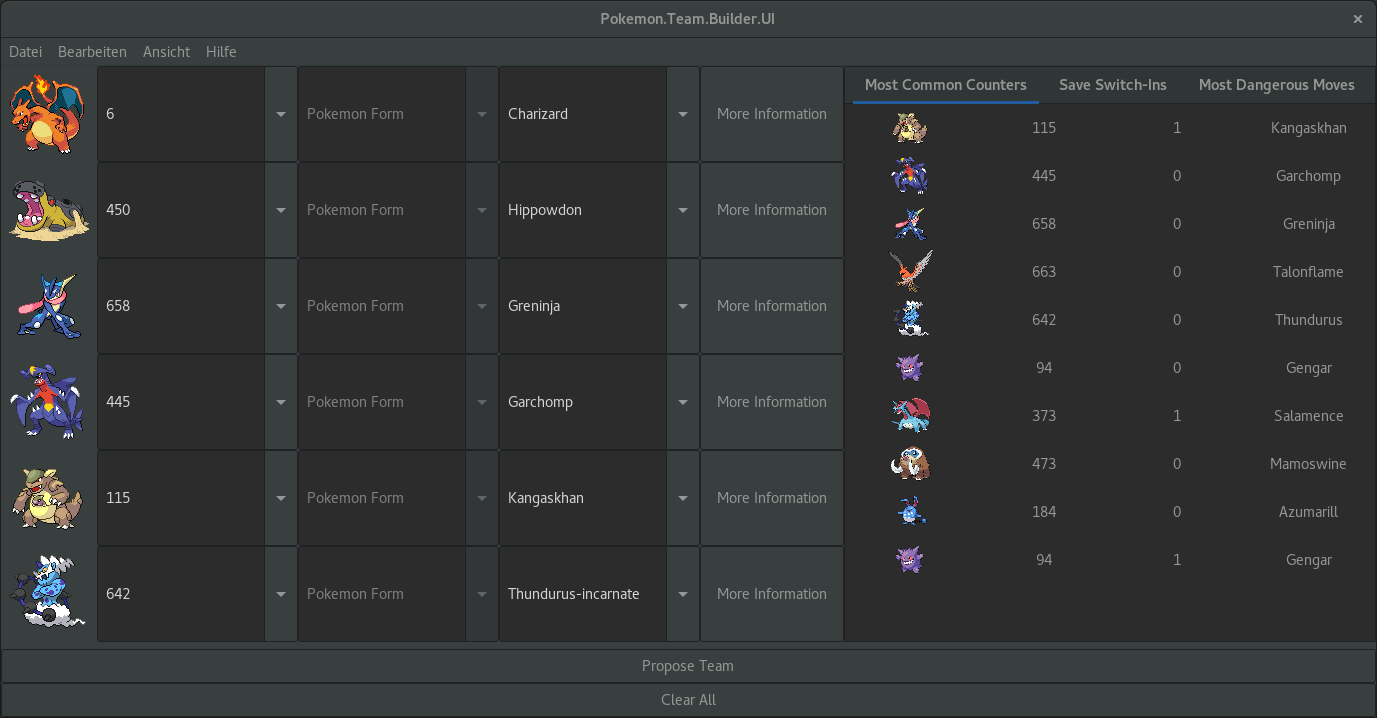This screenshot has height=718, width=1377.
Task: Click the Pokemon Form field in Hippowdon row
Action: coord(382,210)
